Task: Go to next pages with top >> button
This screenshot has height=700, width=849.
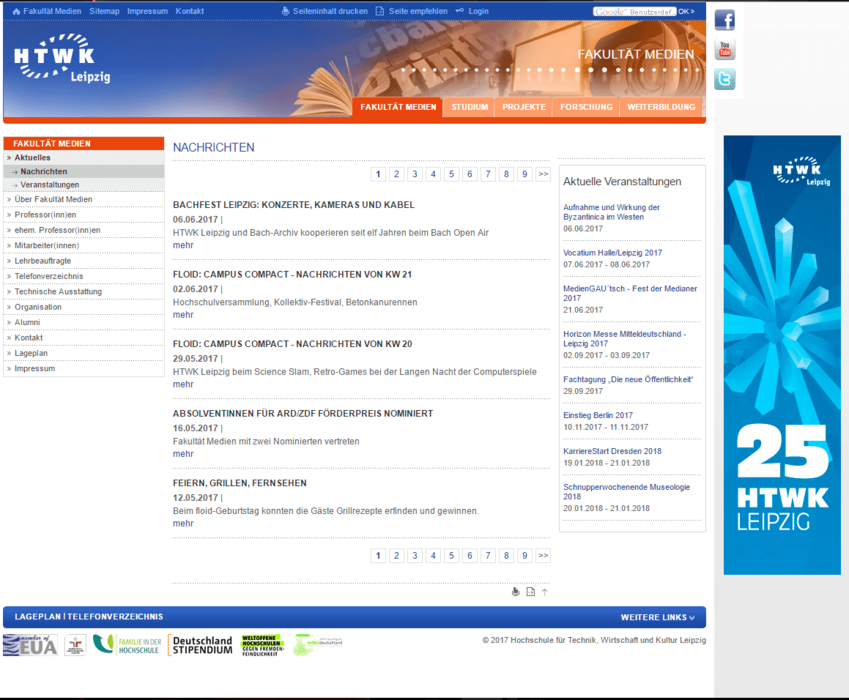Action: (x=543, y=174)
